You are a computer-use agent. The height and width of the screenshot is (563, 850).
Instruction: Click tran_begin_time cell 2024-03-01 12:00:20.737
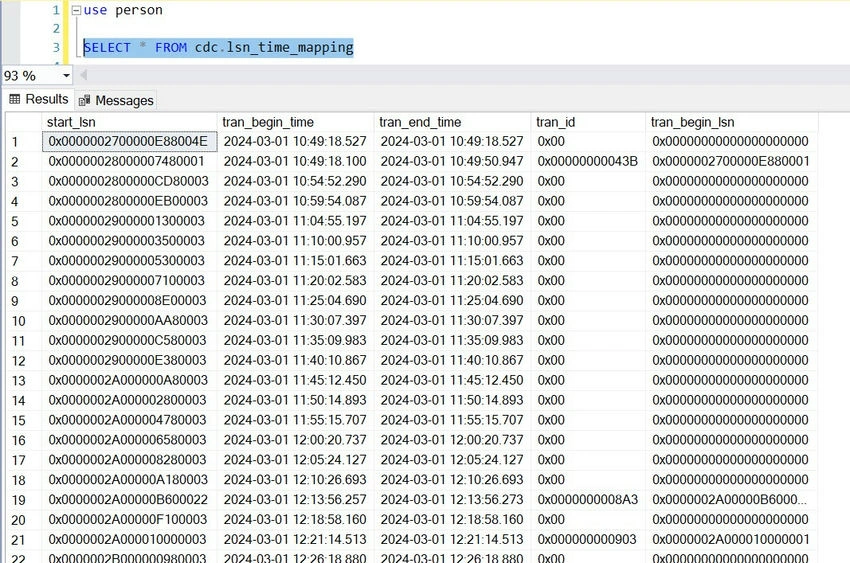[295, 440]
